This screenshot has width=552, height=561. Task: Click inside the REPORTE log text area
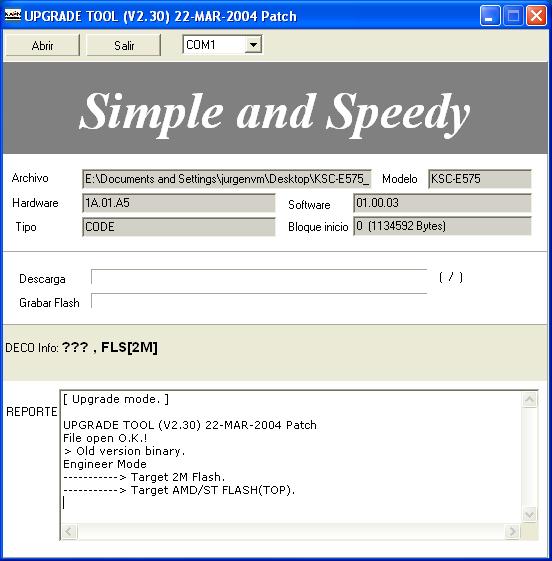point(291,457)
